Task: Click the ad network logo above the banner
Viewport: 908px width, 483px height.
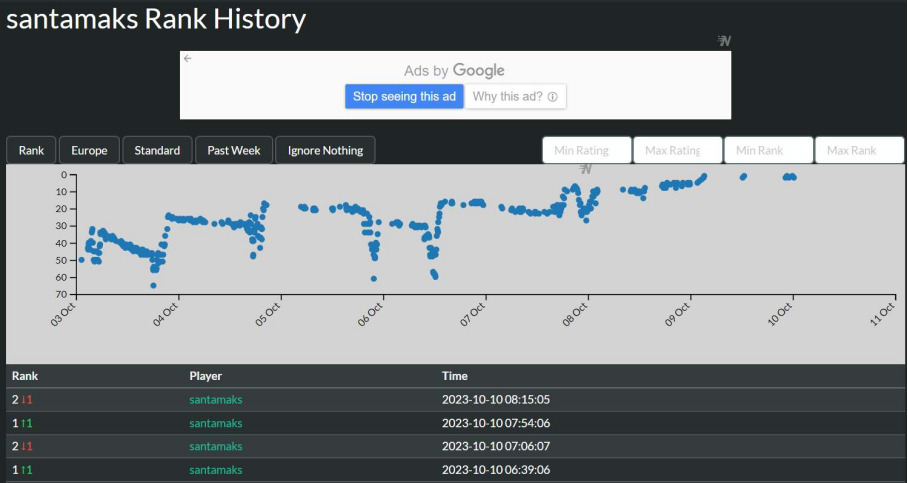Action: (724, 41)
